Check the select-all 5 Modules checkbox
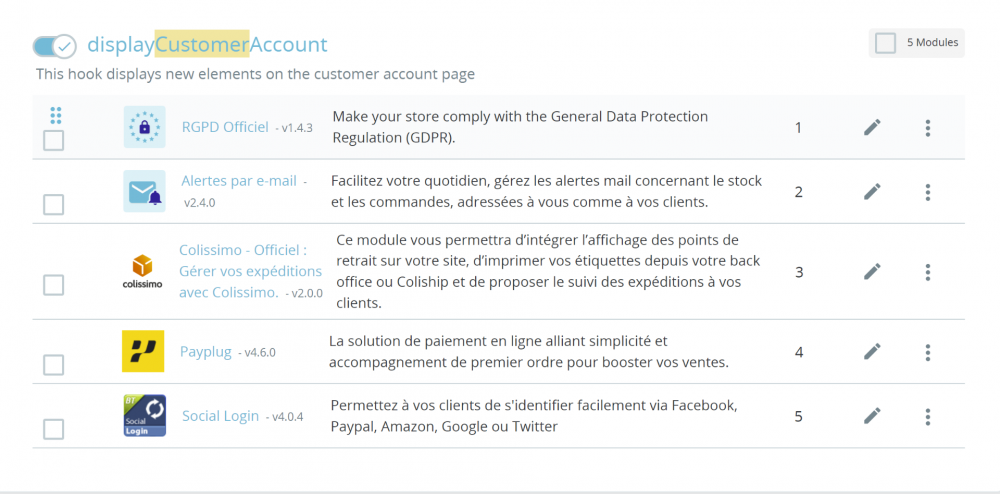Viewport: 1000px width, 494px height. coord(885,43)
